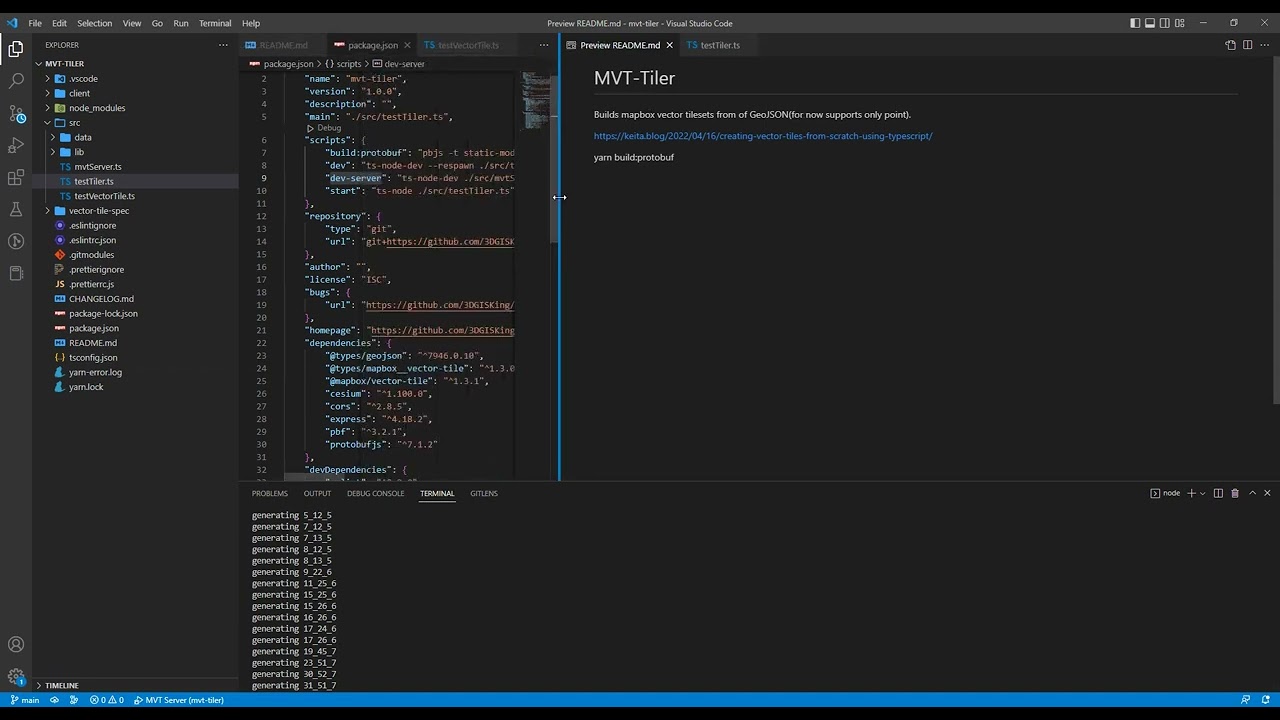Click the package.json editor vertical scrollbar
The height and width of the screenshot is (720, 1280).
[554, 158]
